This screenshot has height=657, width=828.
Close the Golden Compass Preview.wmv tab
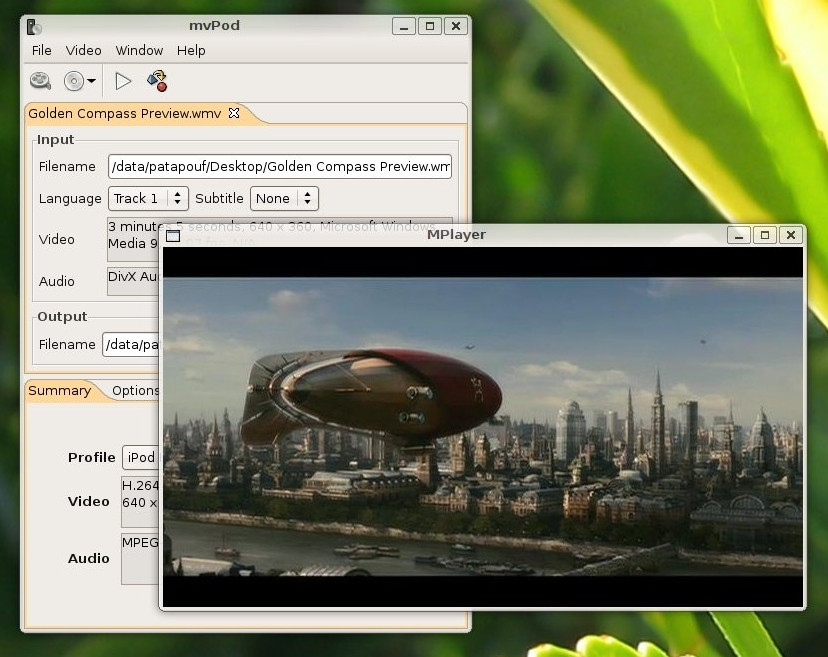pos(234,113)
